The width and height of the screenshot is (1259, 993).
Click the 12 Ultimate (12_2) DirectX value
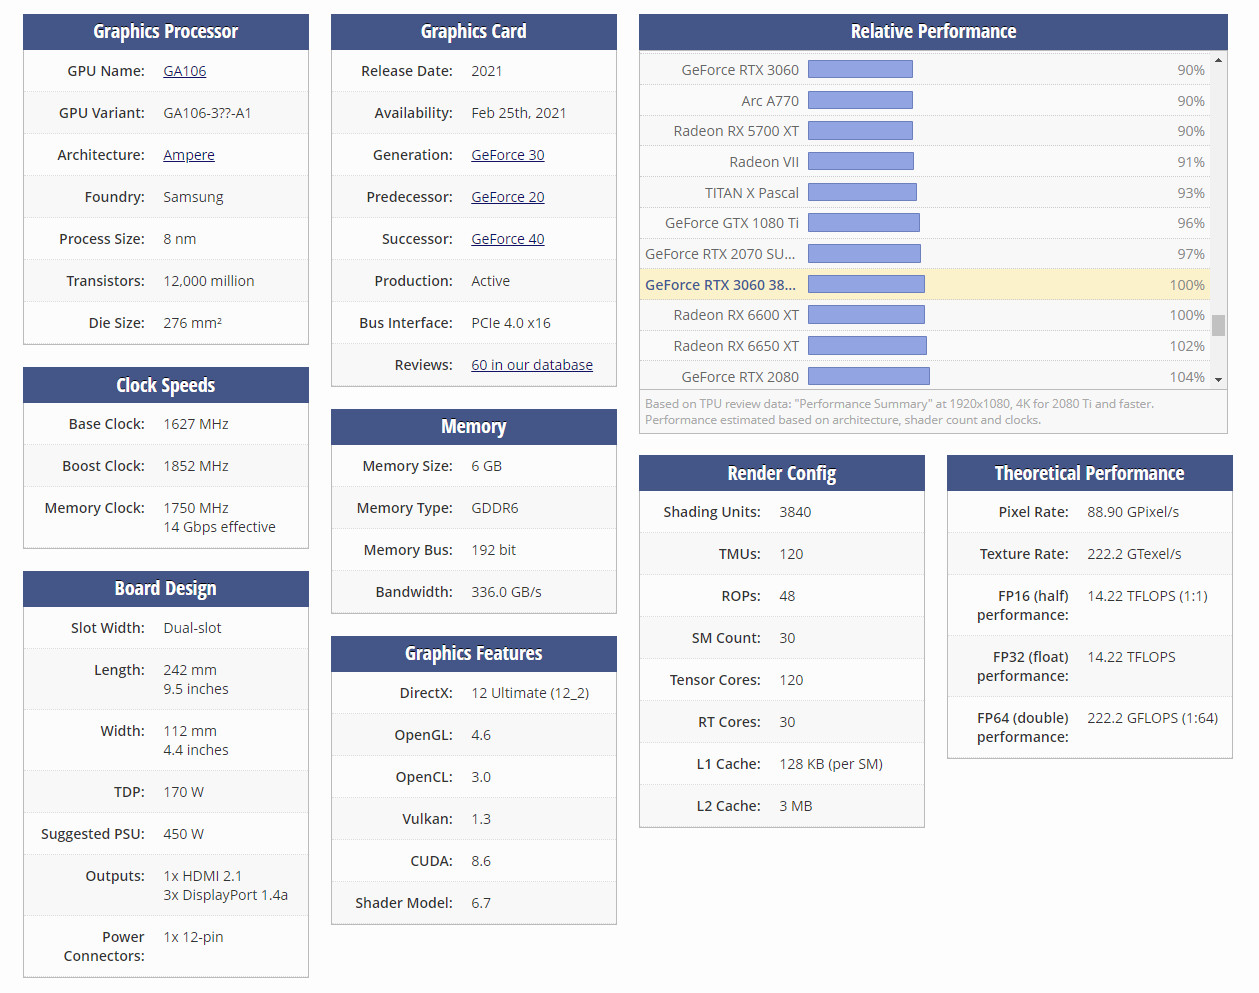[530, 693]
